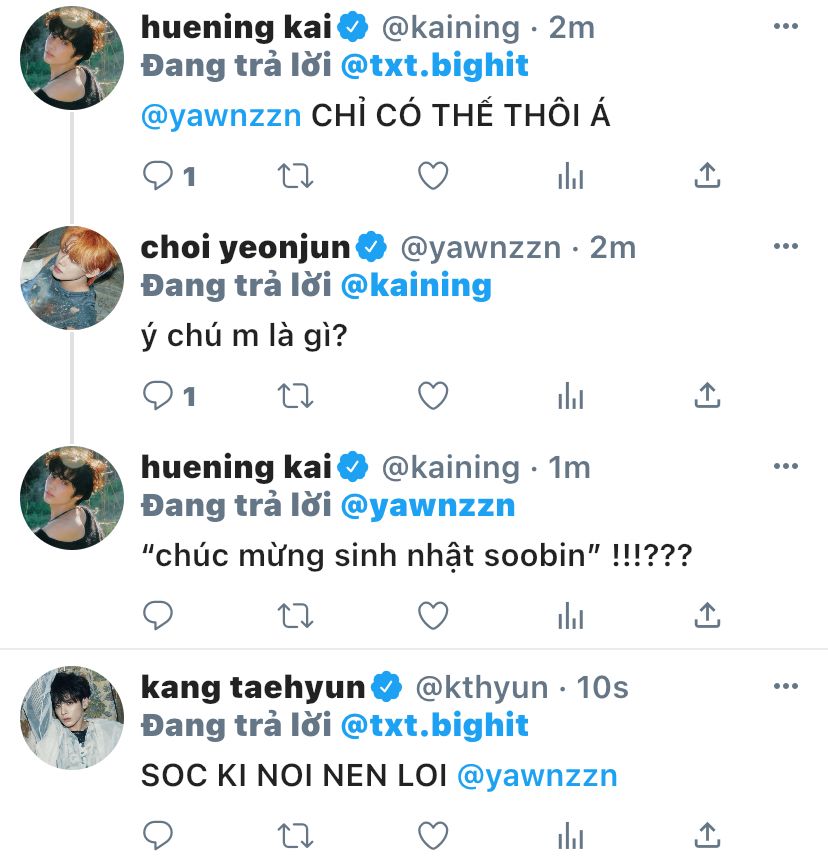This screenshot has width=828, height=857.
Task: Open the @kaining link in choi yeonjun's reply
Action: tap(416, 286)
